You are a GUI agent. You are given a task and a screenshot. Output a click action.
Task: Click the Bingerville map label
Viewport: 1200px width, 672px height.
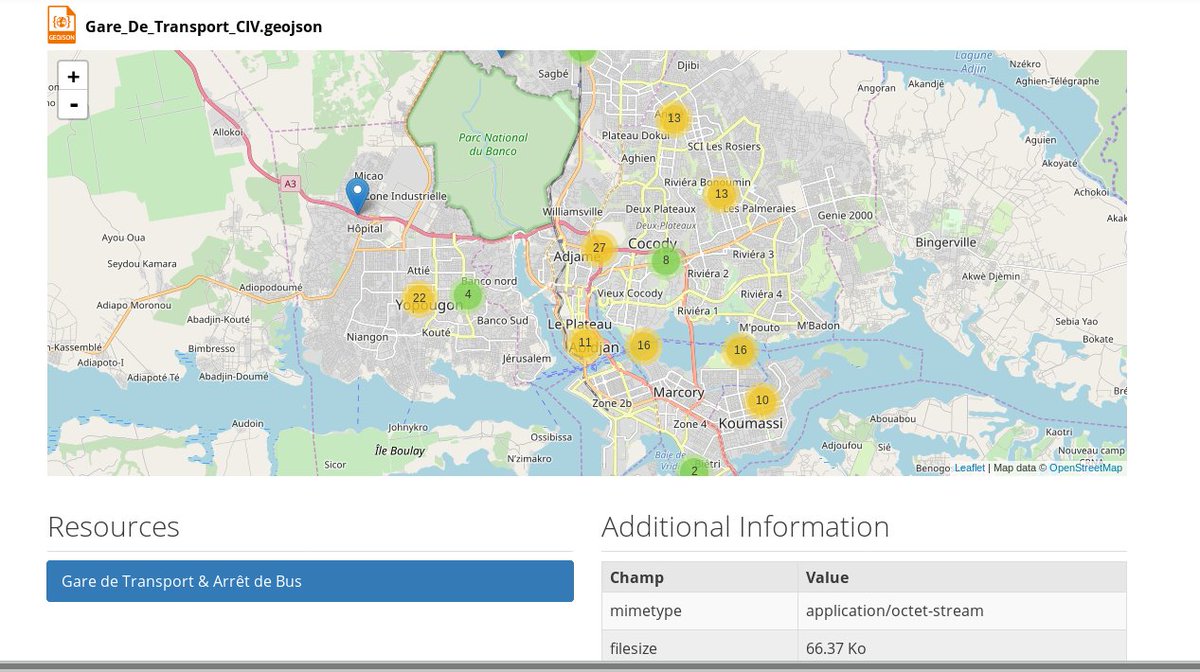[946, 242]
